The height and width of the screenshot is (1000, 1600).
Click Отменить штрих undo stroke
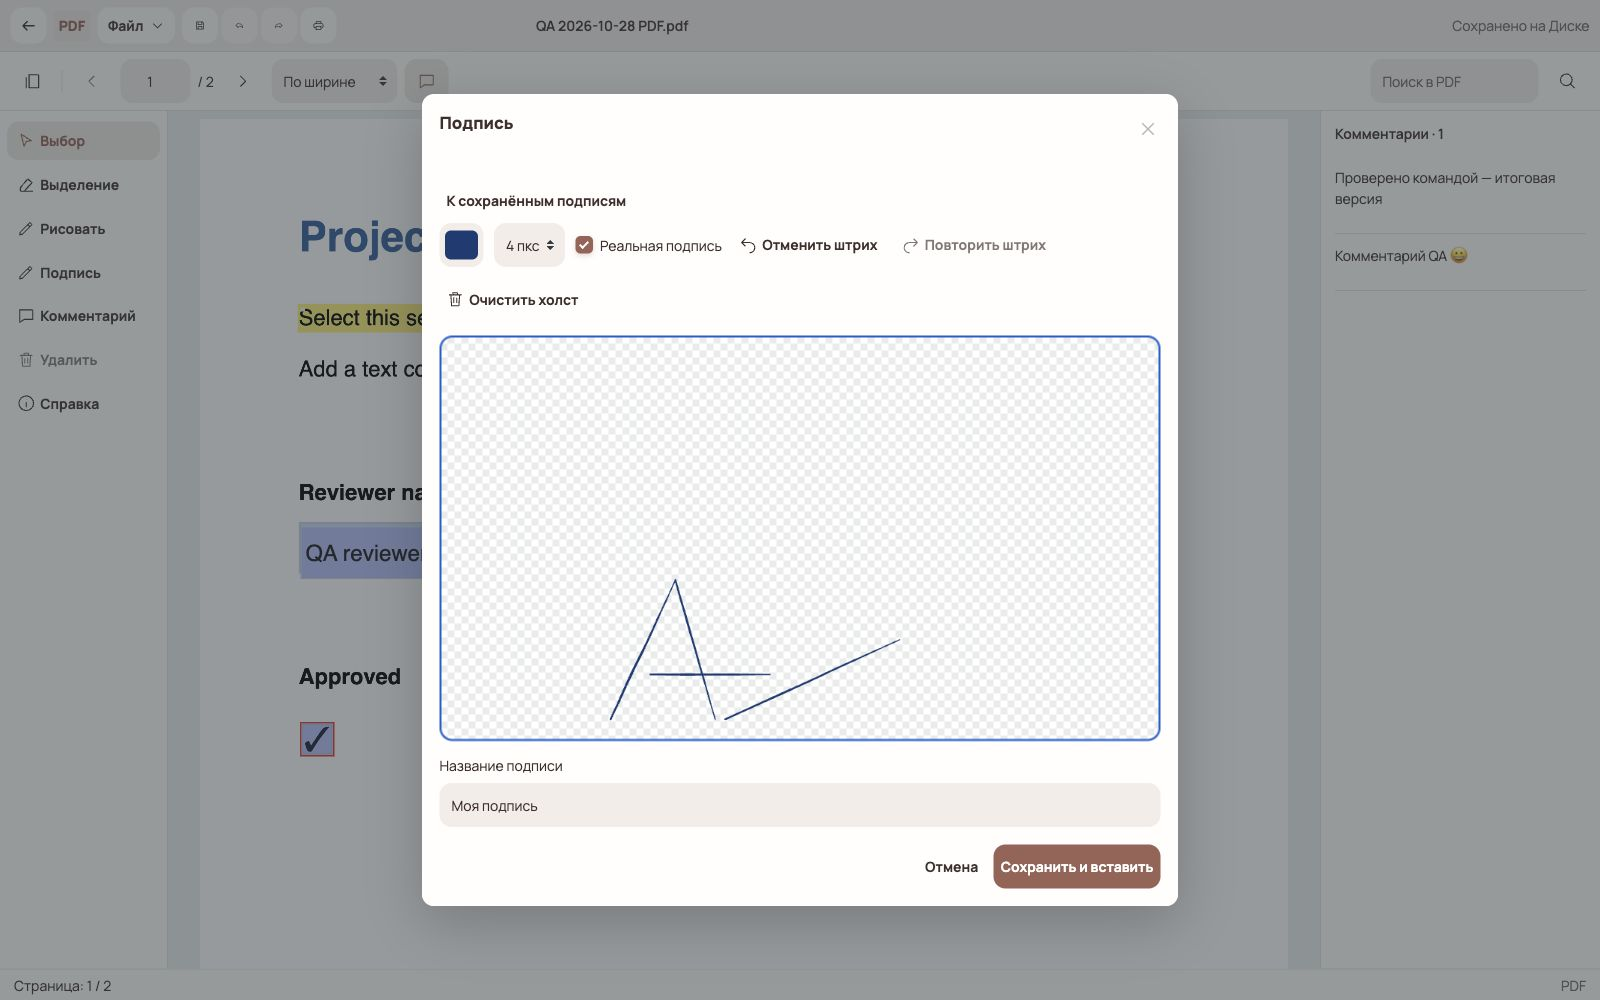(x=809, y=245)
